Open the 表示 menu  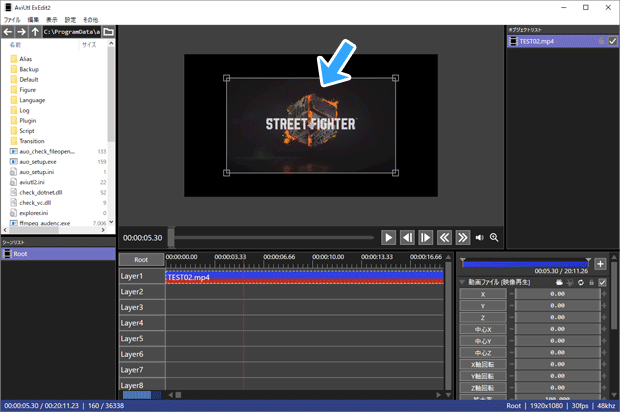pos(52,20)
